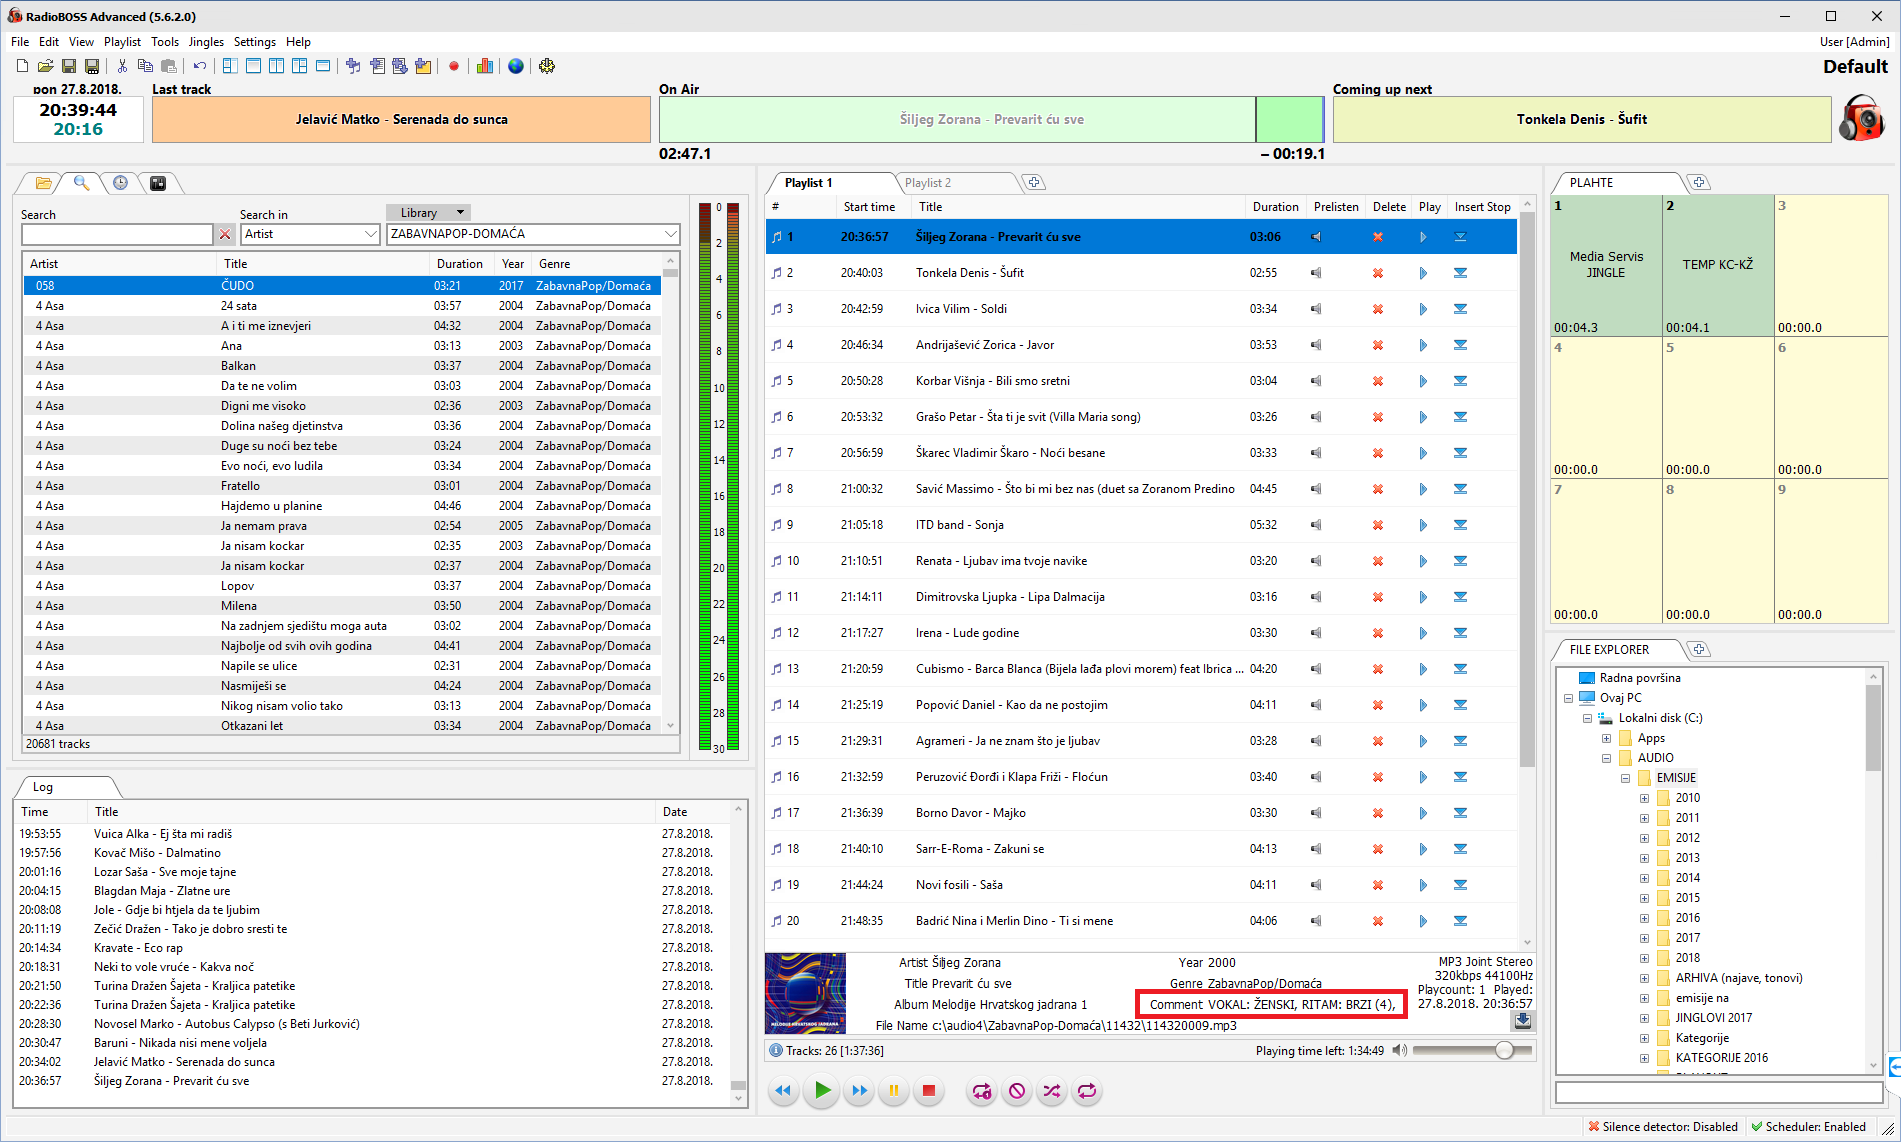Add a new playlist tab
Image resolution: width=1901 pixels, height=1142 pixels.
tap(1034, 183)
